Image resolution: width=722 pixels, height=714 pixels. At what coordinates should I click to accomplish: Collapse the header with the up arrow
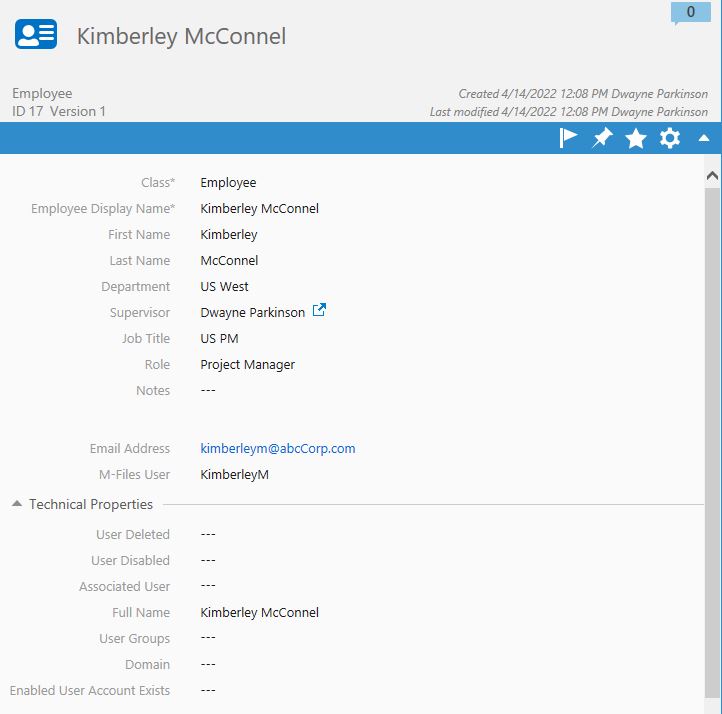(x=704, y=139)
